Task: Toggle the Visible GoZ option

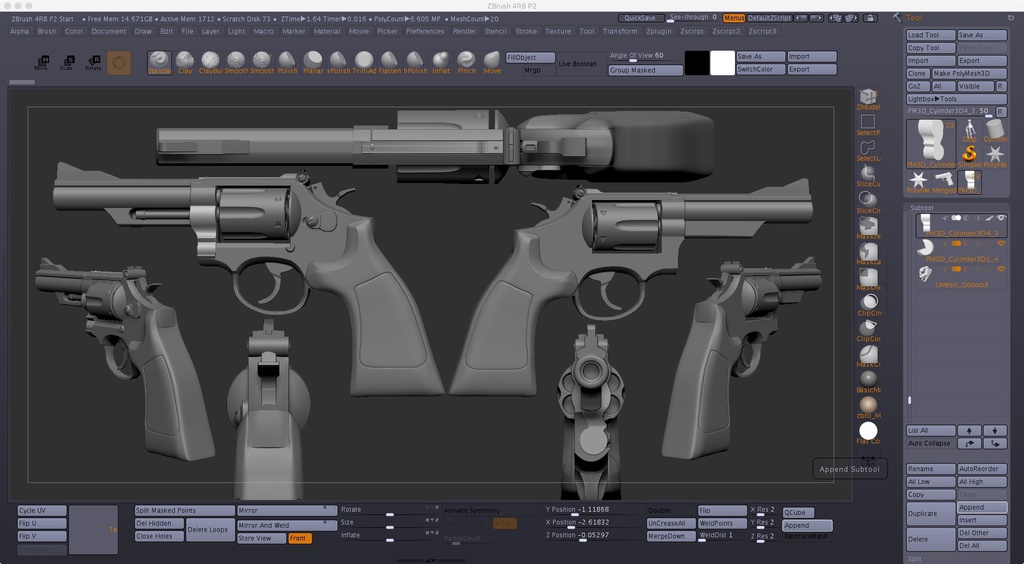Action: [x=974, y=86]
